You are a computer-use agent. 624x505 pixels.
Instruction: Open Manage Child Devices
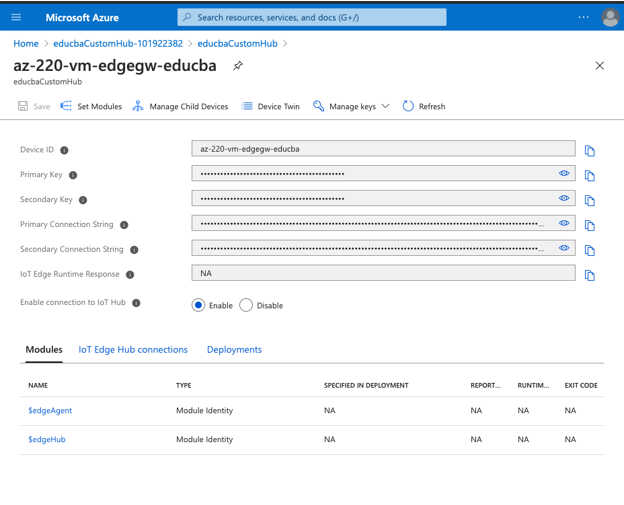pos(180,106)
